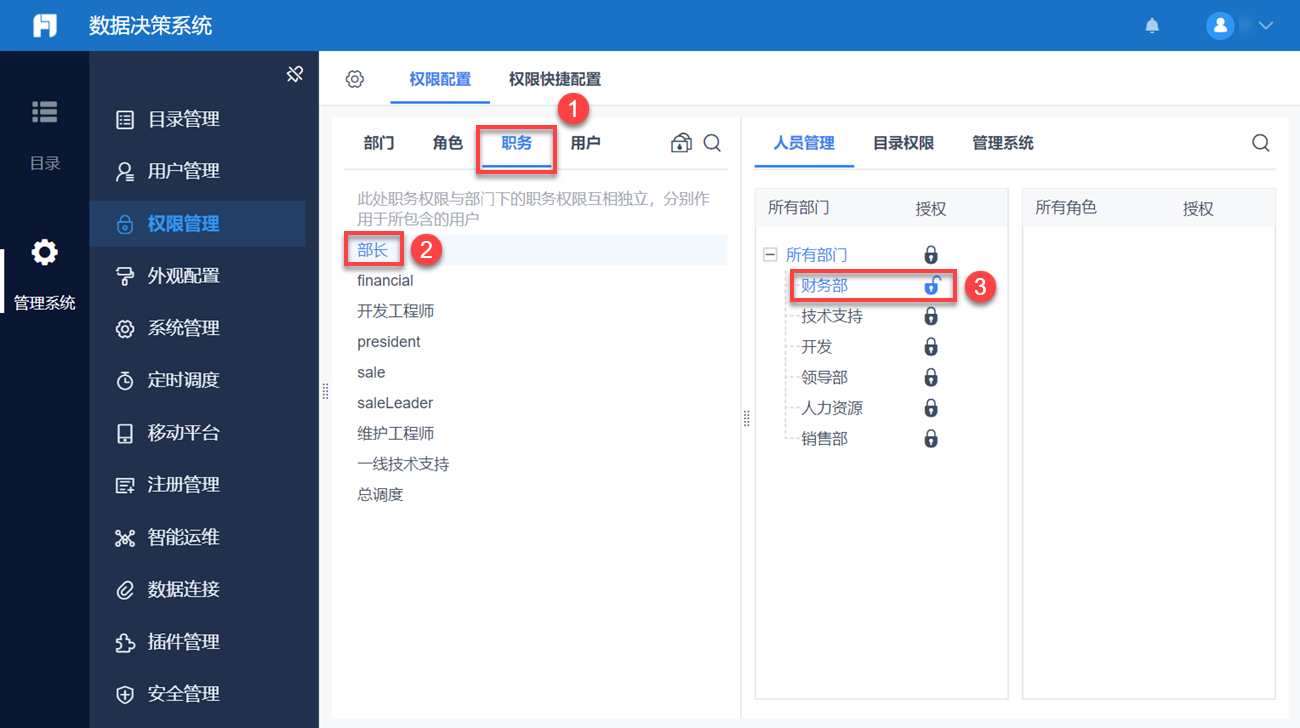This screenshot has height=728, width=1300.
Task: Expand the user account dropdown arrow
Action: [1265, 26]
